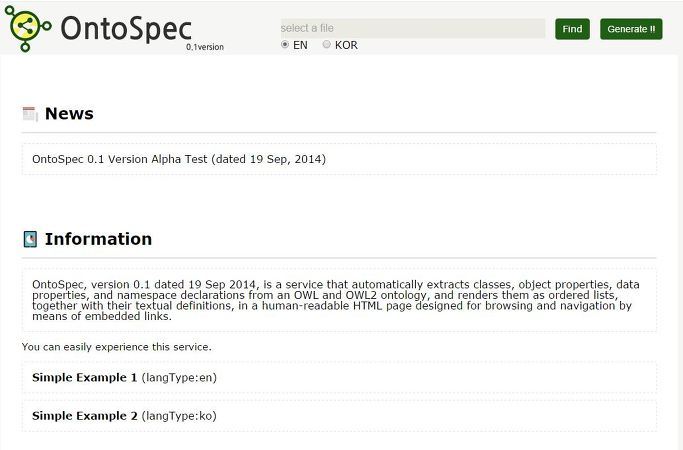Click the newspaper icon beside News
The height and width of the screenshot is (450, 683).
coord(30,114)
